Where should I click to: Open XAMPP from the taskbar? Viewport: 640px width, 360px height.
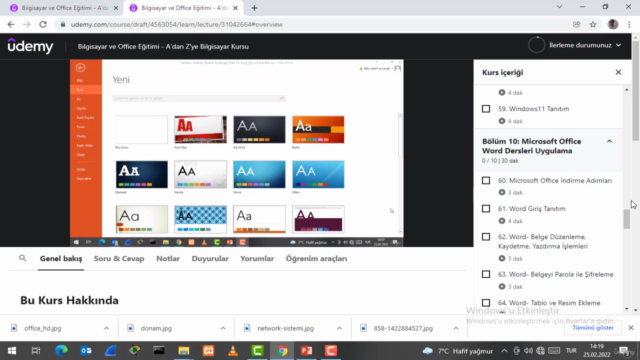click(x=208, y=351)
